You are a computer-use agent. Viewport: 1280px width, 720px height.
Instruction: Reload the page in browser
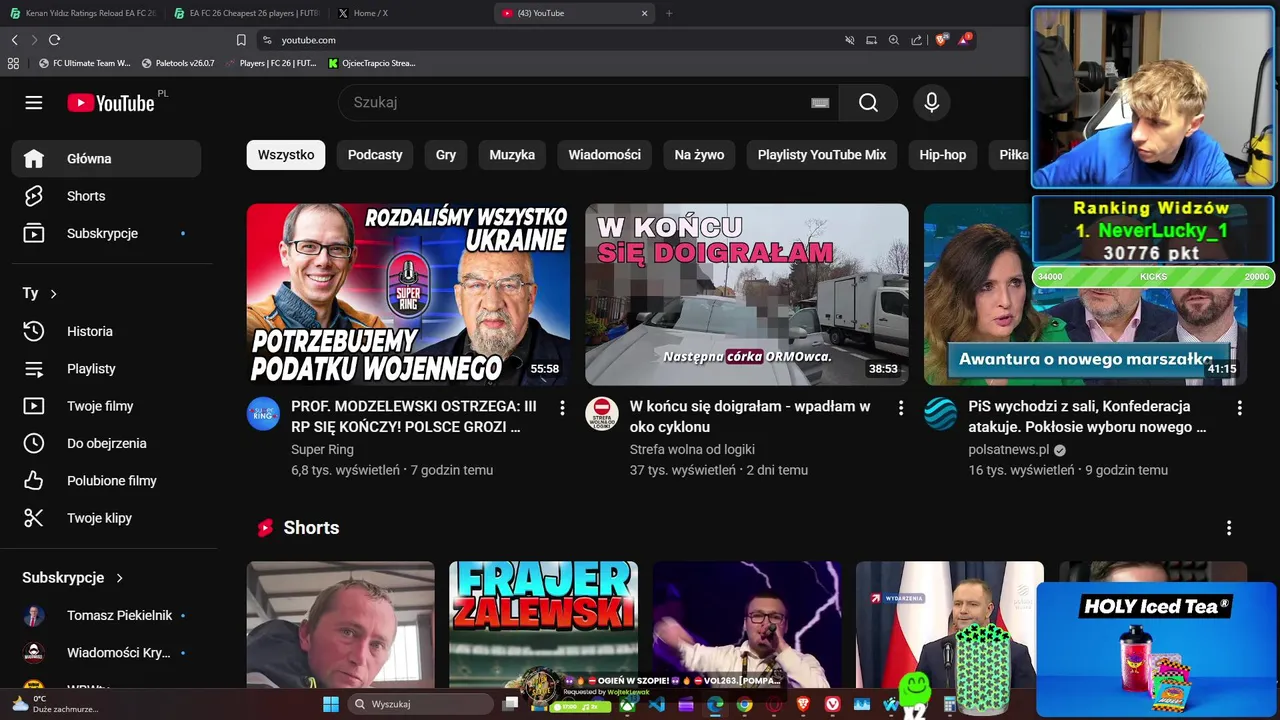point(54,40)
